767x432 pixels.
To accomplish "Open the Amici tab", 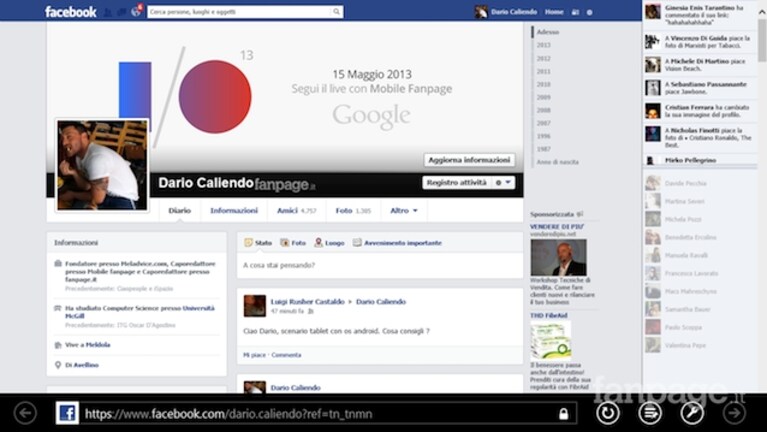I will click(x=296, y=210).
